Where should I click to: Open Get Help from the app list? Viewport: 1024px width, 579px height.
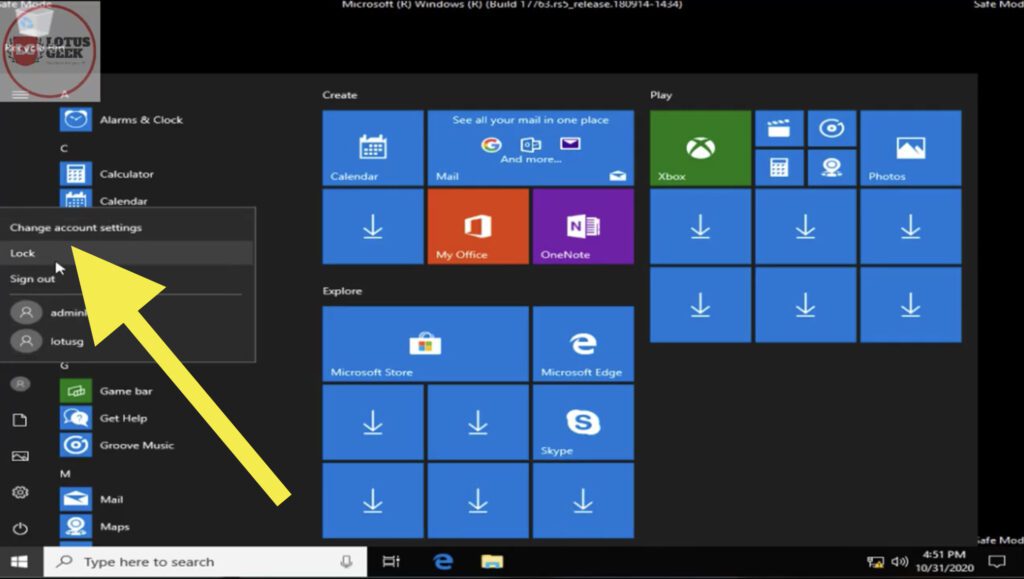pyautogui.click(x=123, y=418)
